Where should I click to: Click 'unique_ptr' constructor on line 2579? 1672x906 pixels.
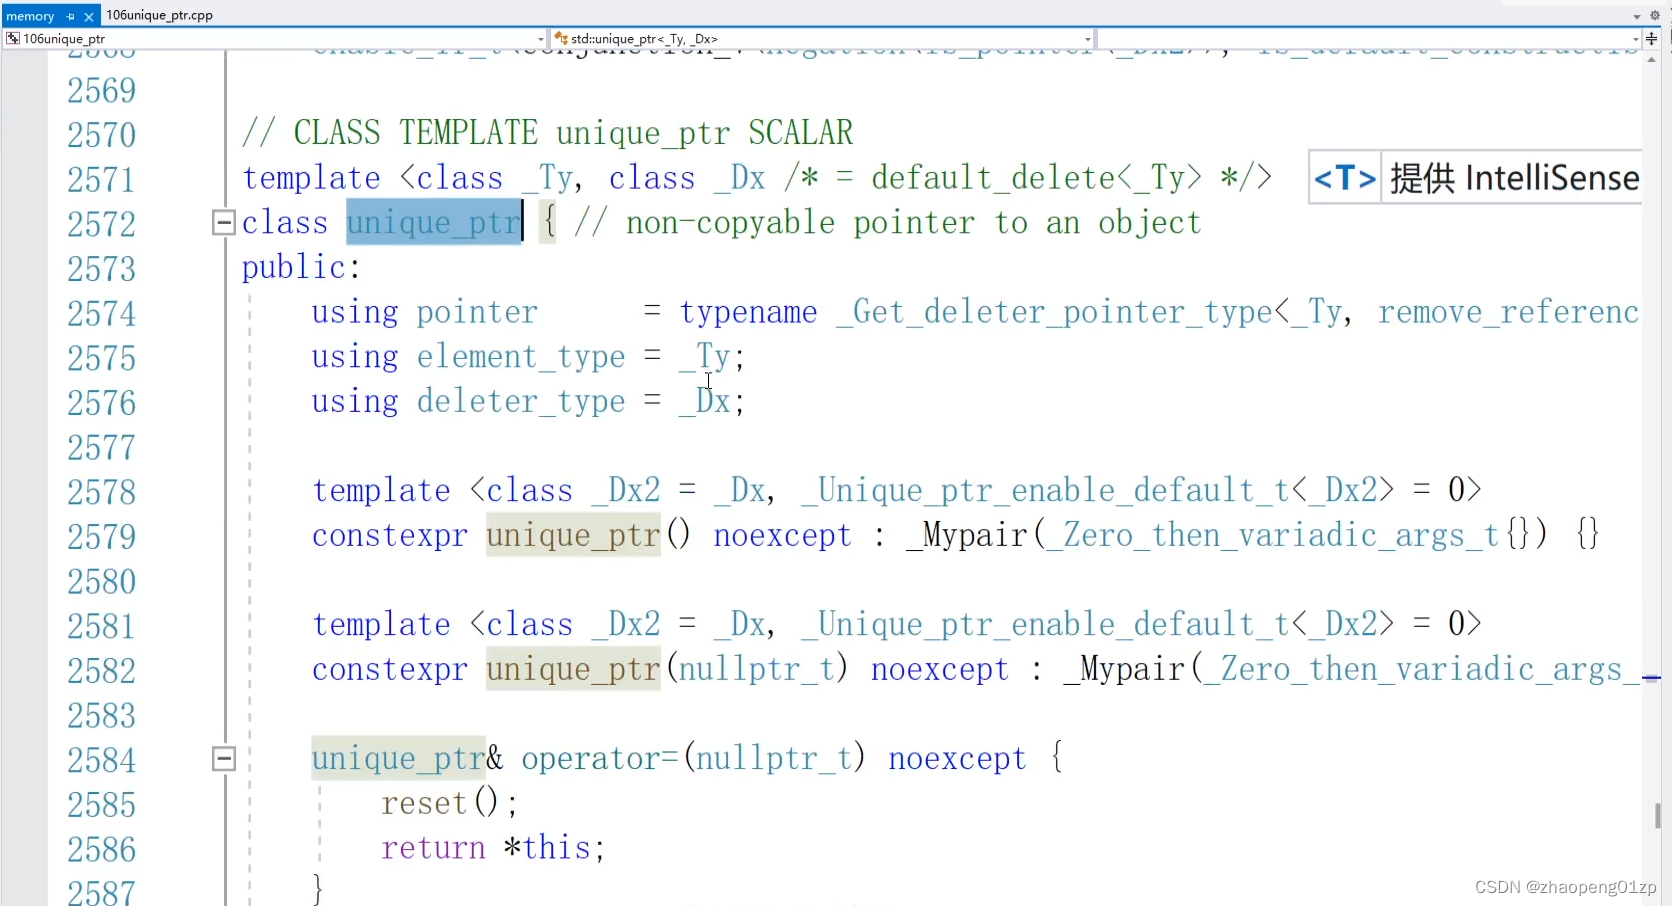click(x=573, y=536)
